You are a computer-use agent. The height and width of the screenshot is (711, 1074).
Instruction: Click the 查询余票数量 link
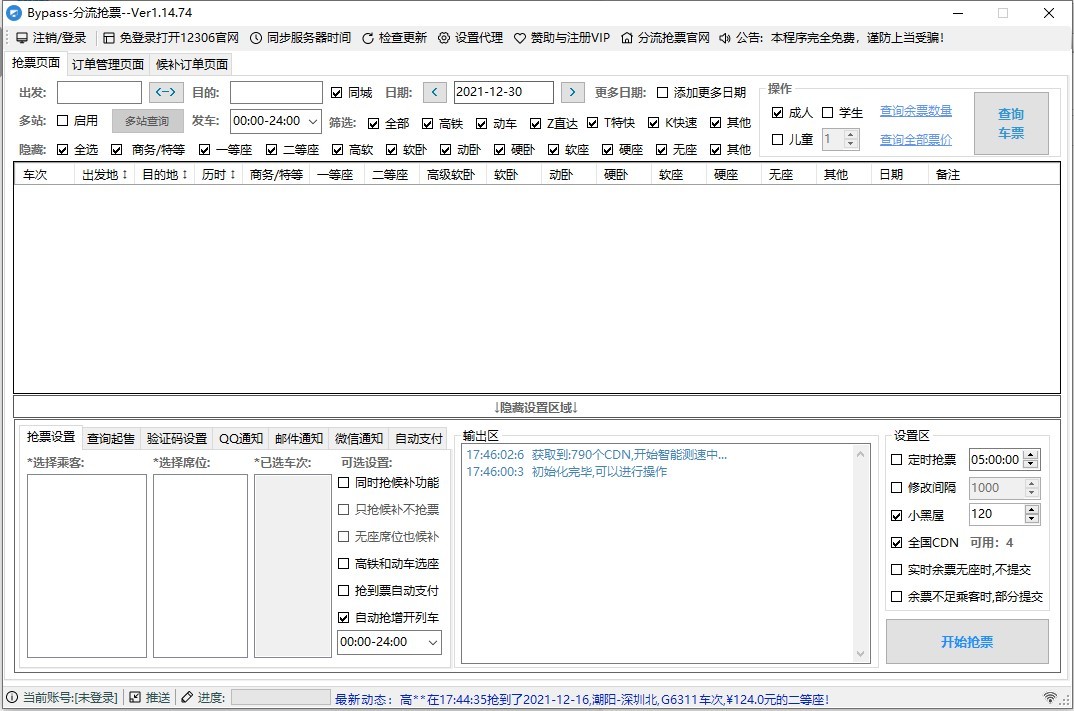(x=916, y=112)
